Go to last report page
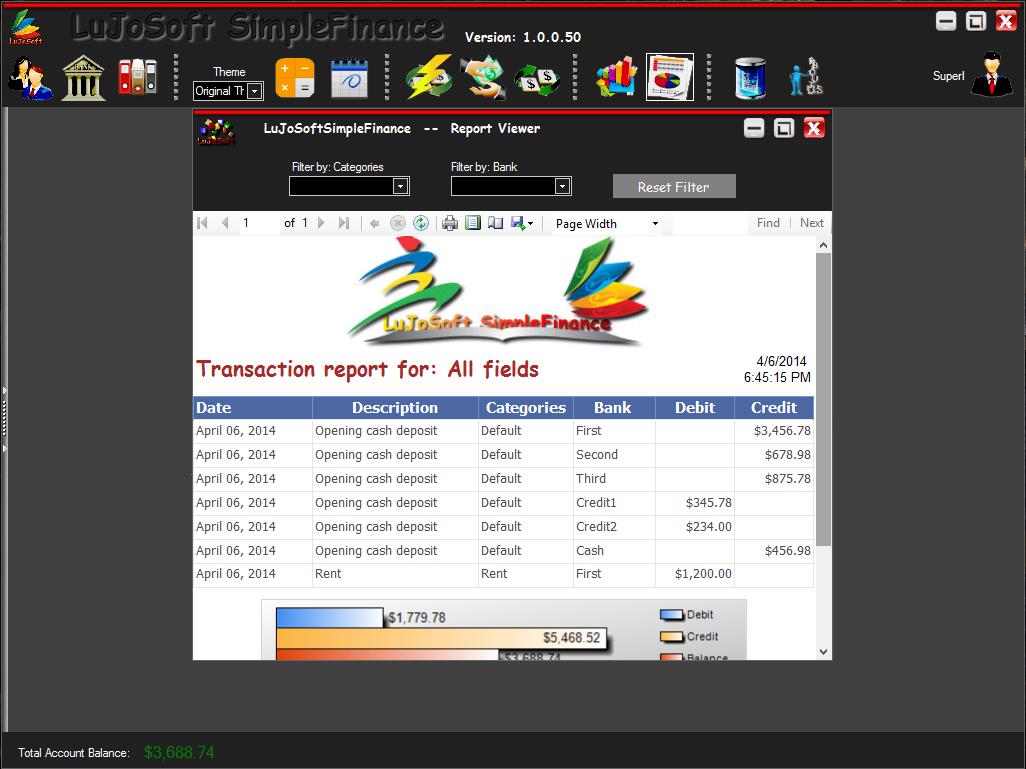This screenshot has width=1026, height=769. (344, 223)
